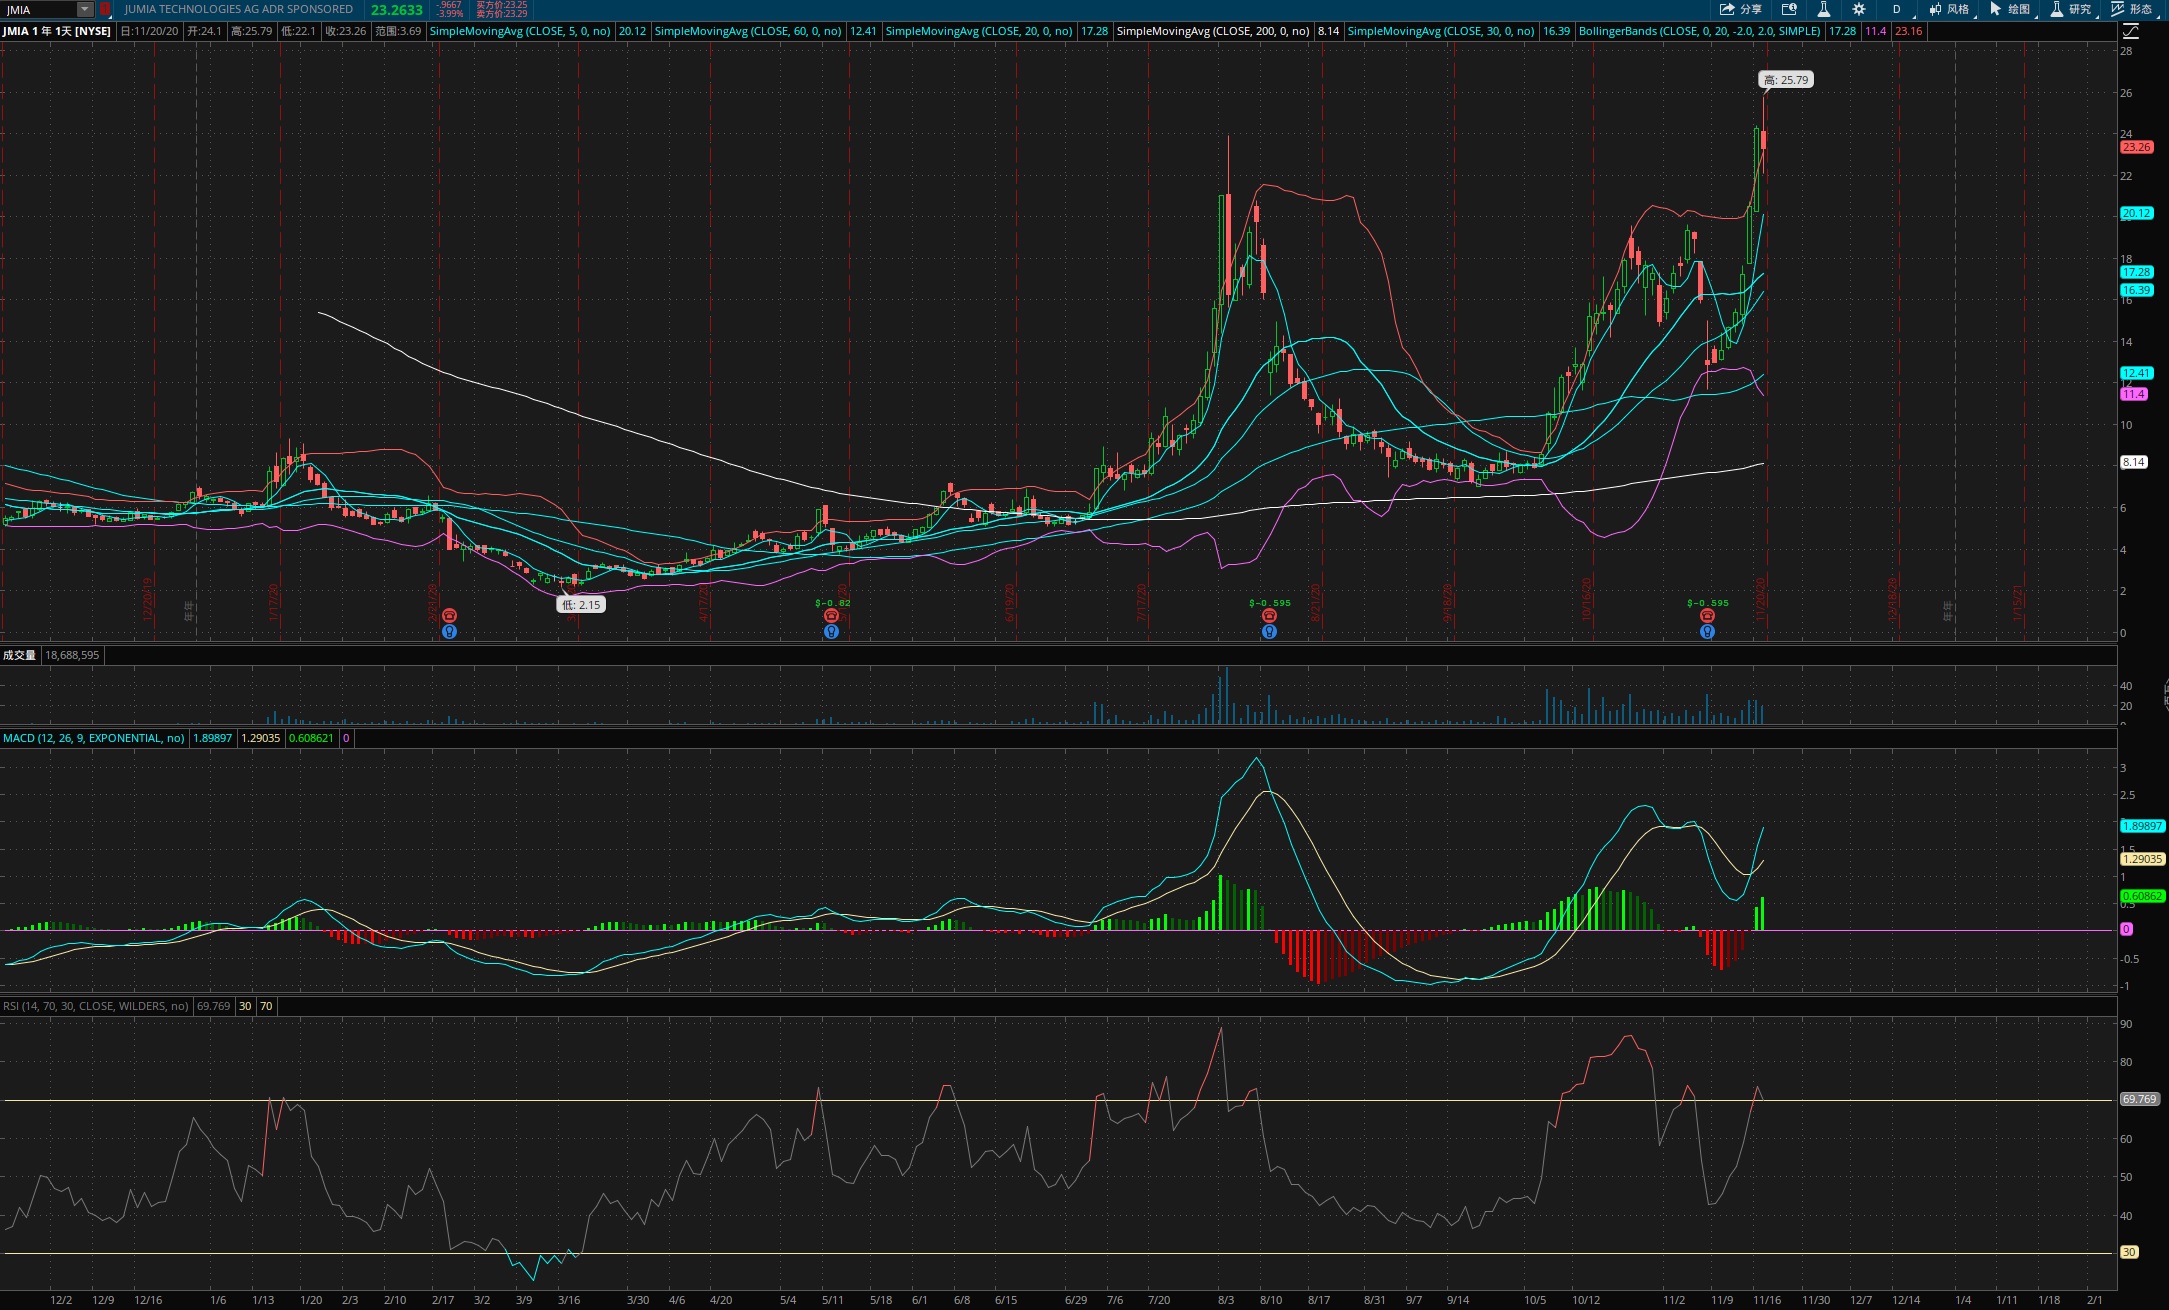
Task: Click the 17.28 SMA20 axis tag
Action: click(2136, 272)
